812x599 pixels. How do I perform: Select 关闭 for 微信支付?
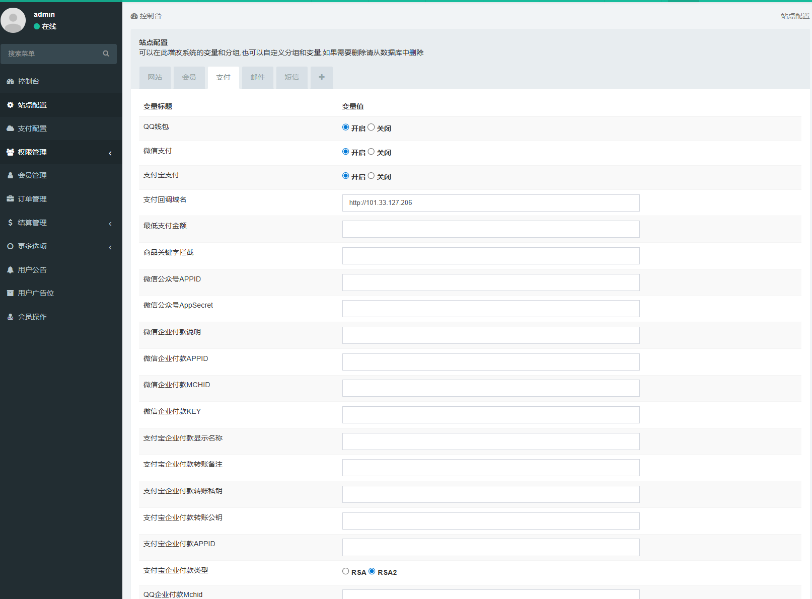[x=372, y=152]
